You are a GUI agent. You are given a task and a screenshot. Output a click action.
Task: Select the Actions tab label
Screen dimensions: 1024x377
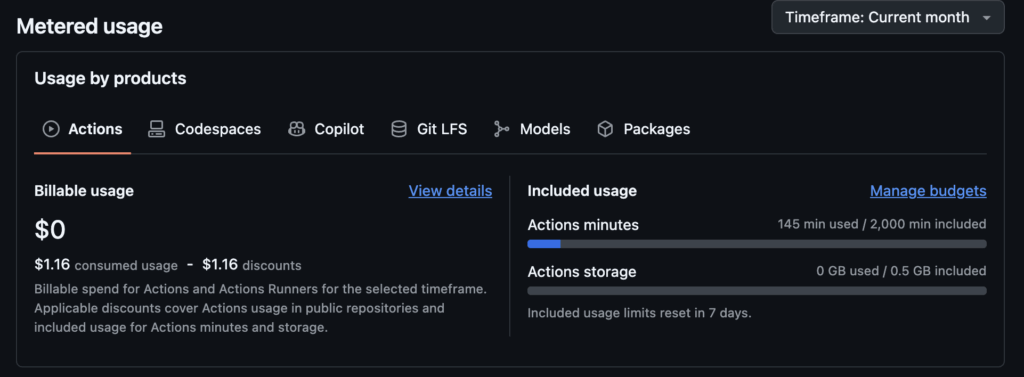coord(95,129)
